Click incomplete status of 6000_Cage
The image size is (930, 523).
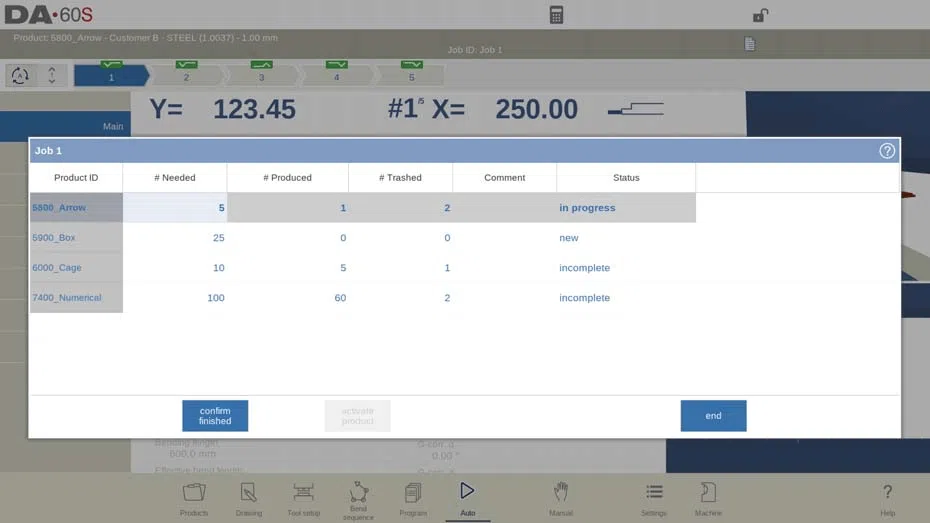tap(584, 267)
